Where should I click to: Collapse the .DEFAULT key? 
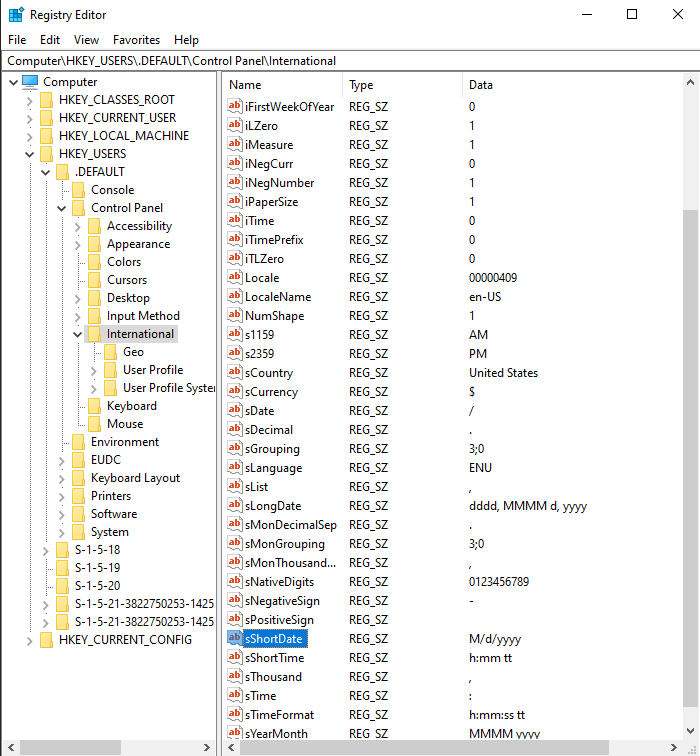[45, 172]
